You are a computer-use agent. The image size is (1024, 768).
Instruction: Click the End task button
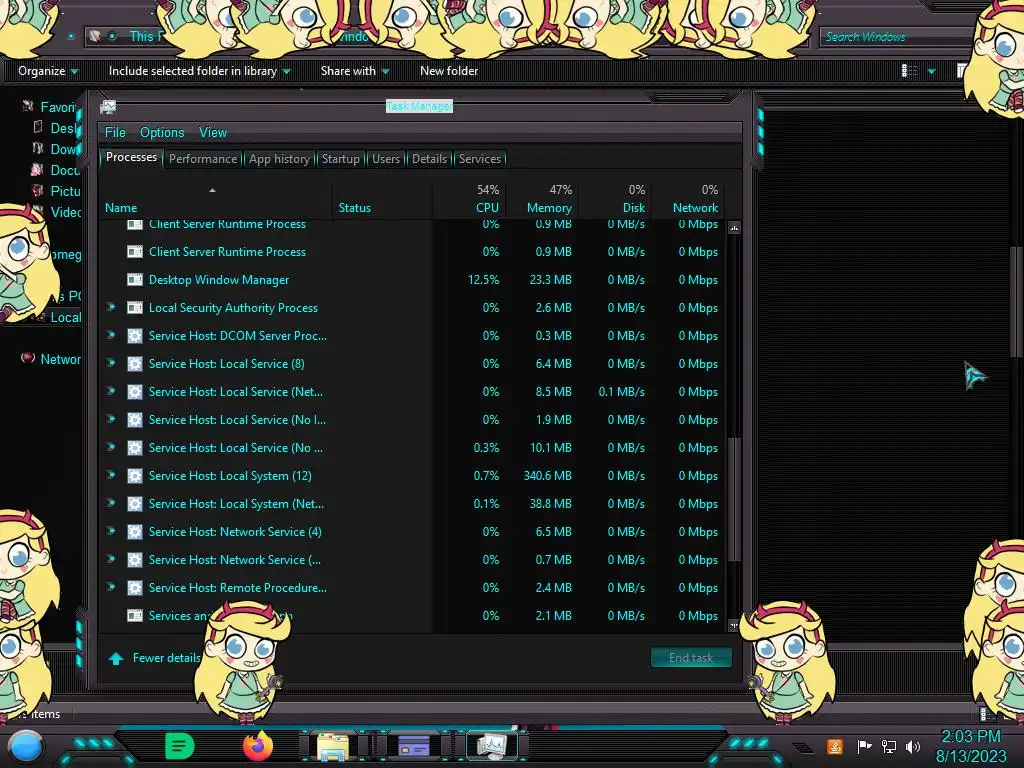pos(691,658)
